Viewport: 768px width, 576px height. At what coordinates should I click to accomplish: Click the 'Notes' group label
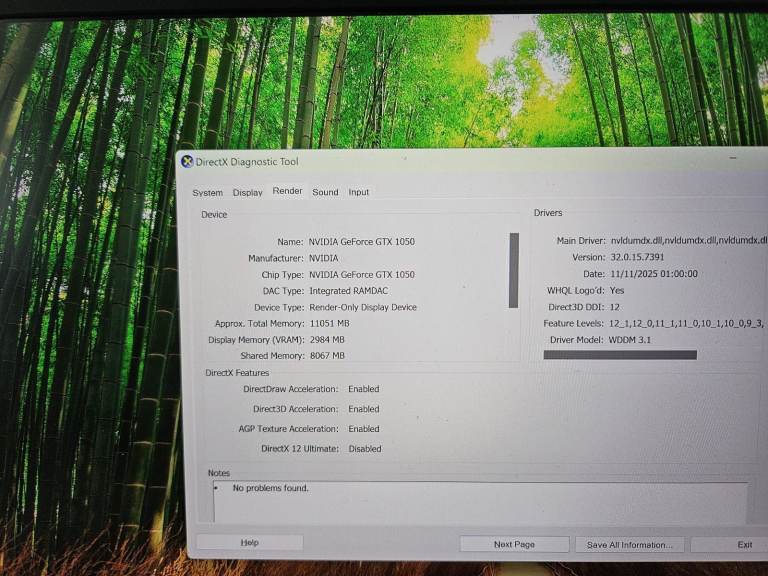(x=218, y=473)
